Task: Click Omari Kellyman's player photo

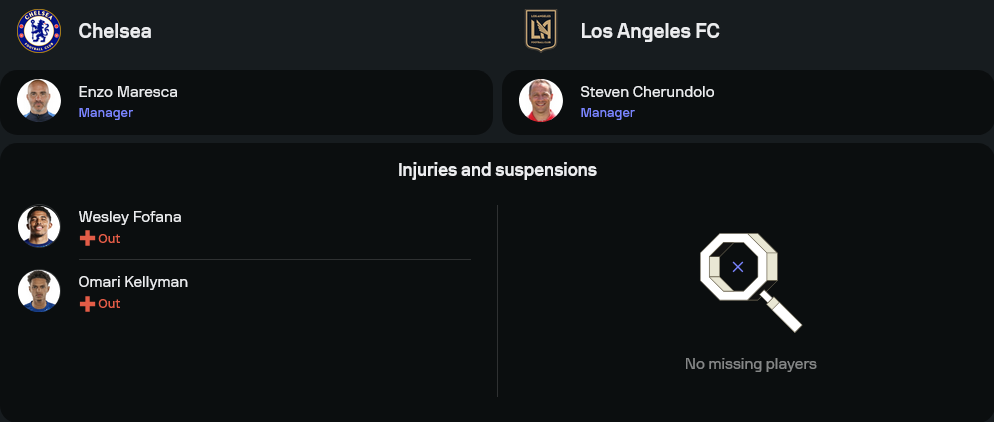Action: pyautogui.click(x=39, y=291)
